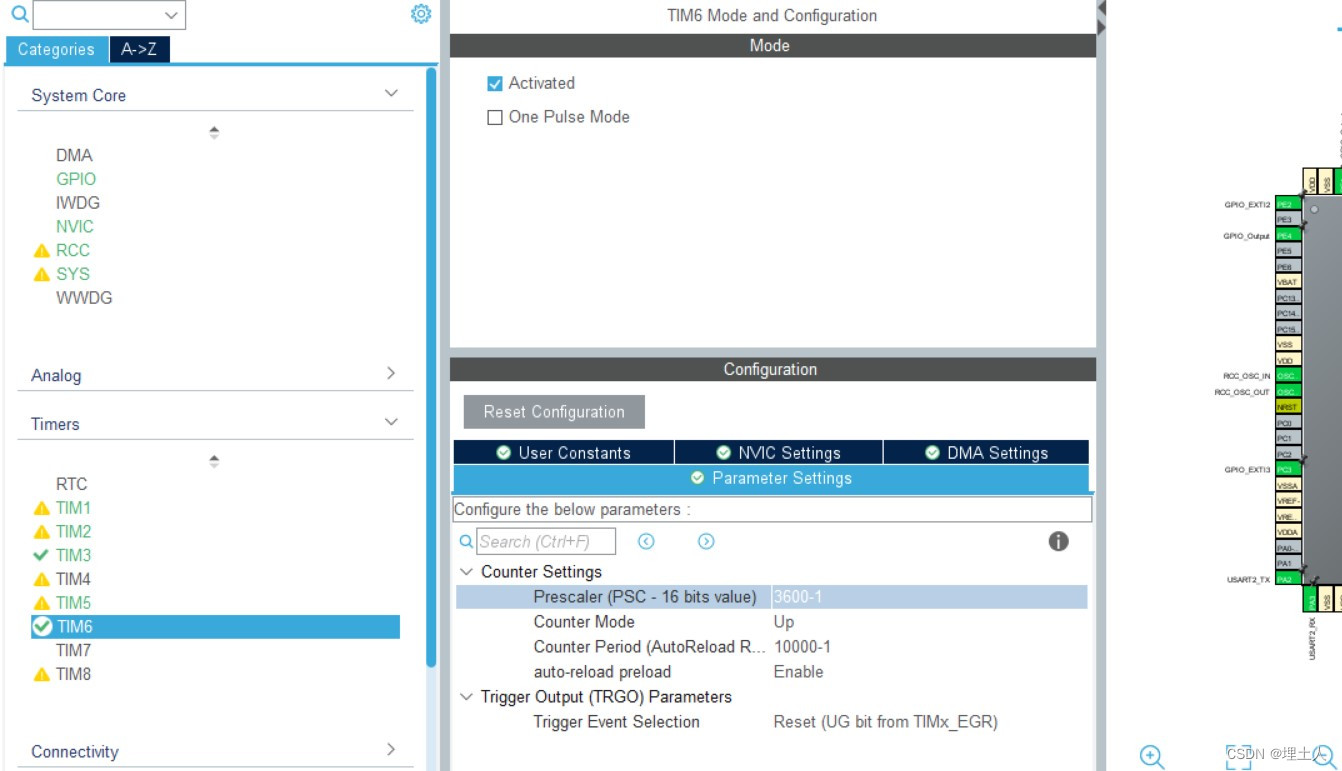Click auto-reload preload value Enable
This screenshot has height=771, width=1342.
[x=798, y=672]
